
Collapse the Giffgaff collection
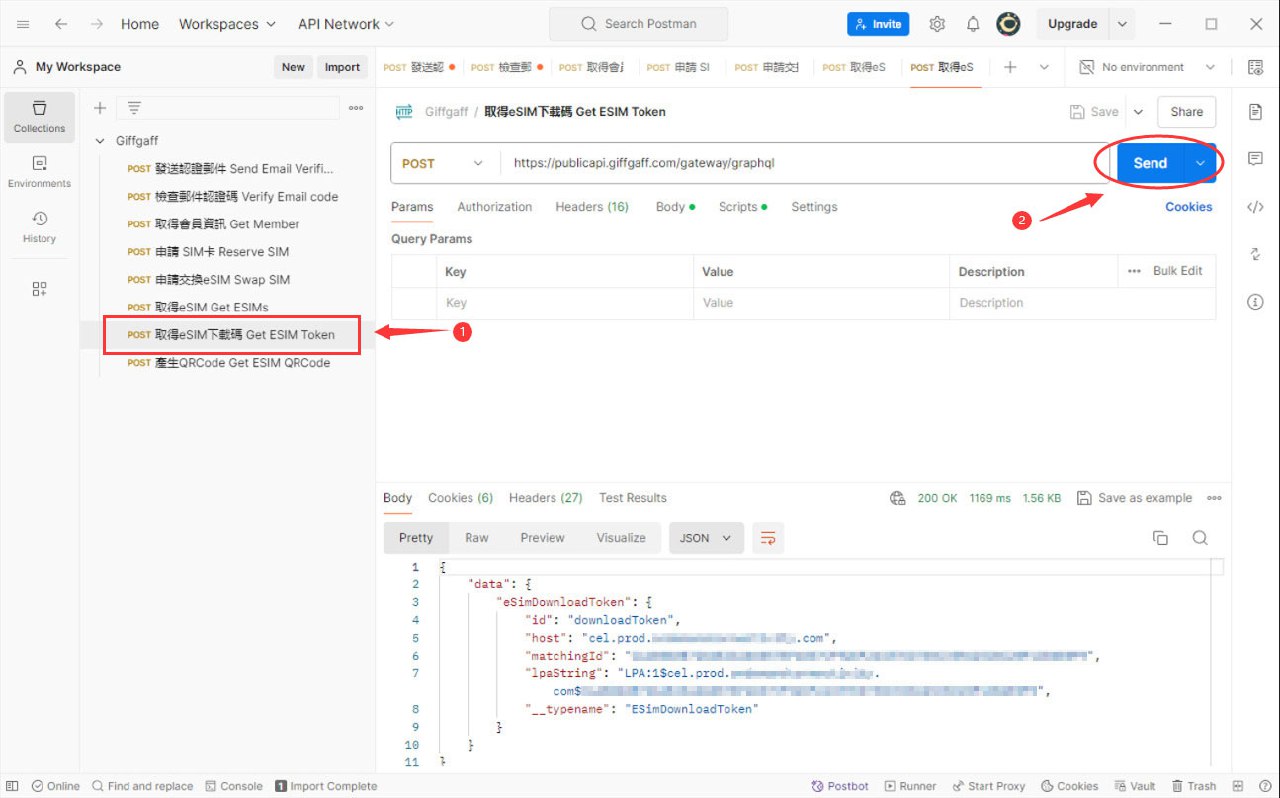[100, 141]
